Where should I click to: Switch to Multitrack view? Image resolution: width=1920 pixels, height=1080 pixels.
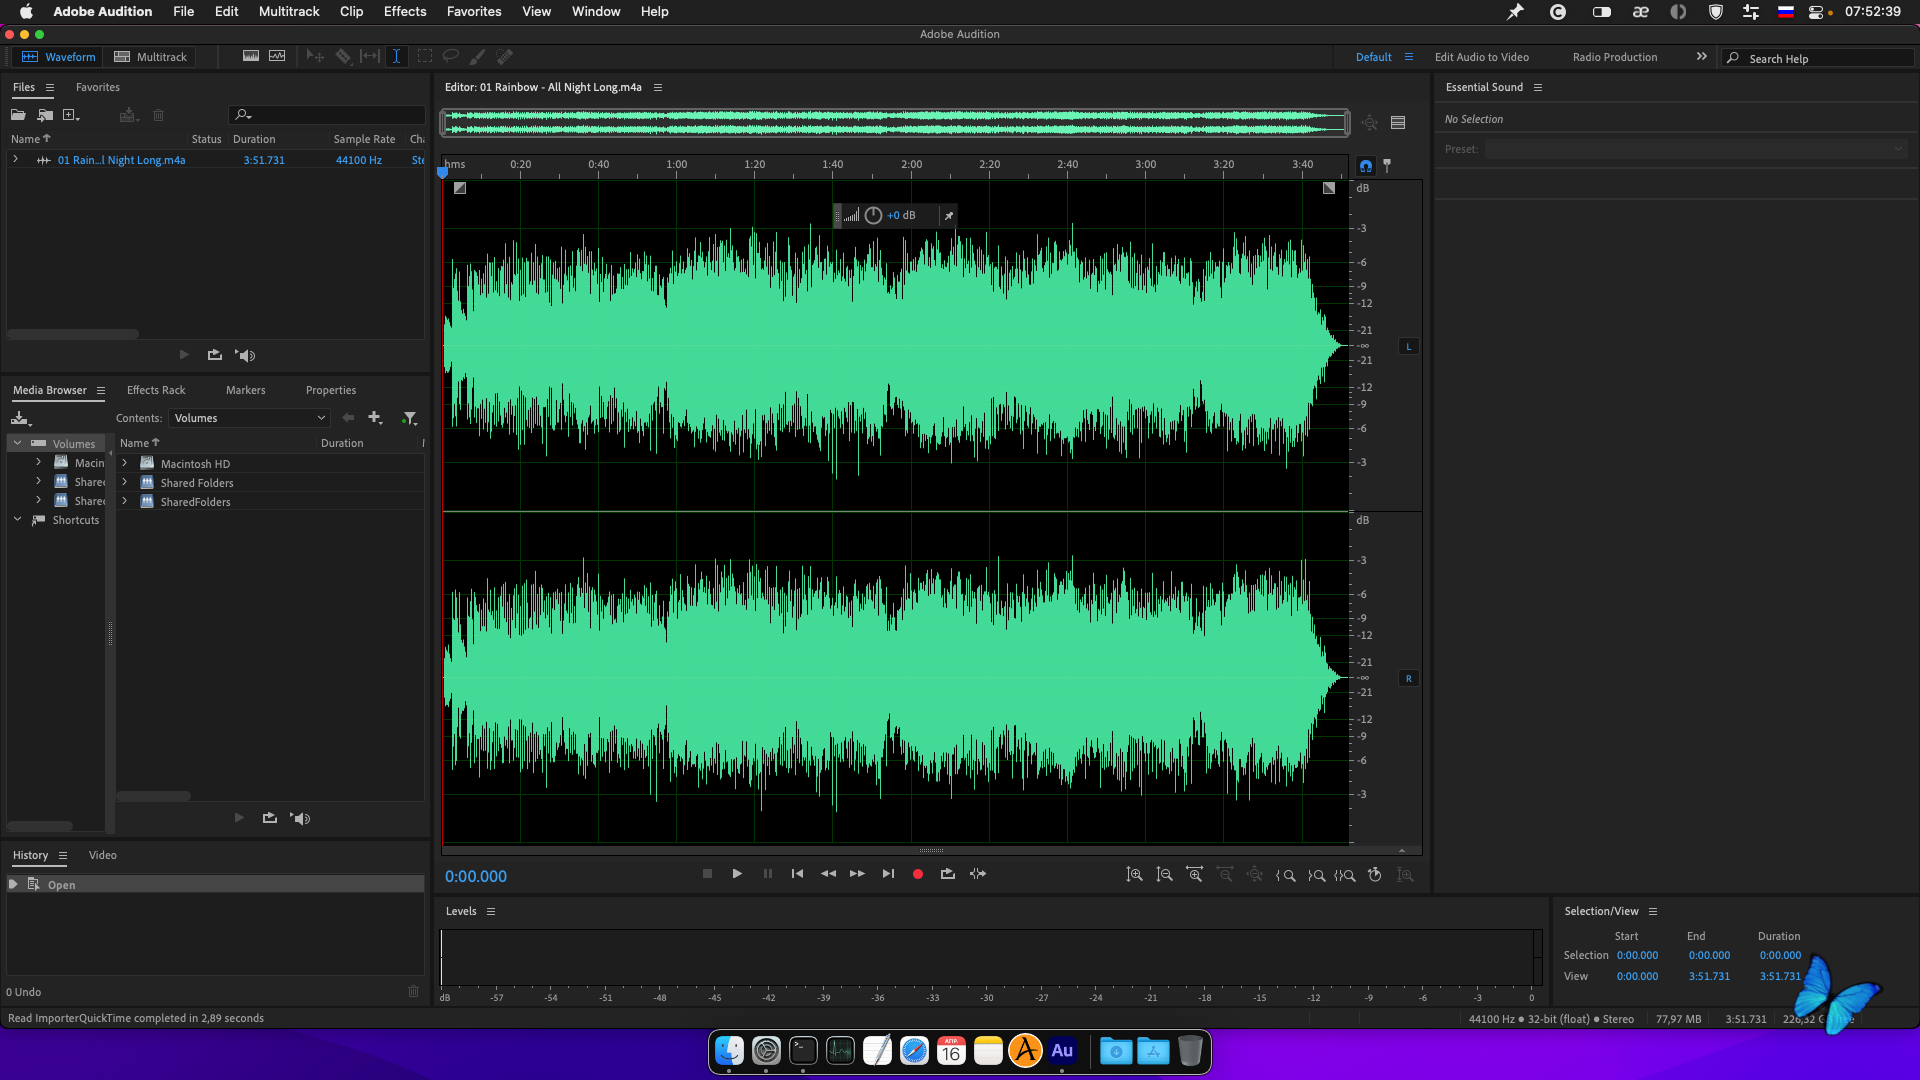pyautogui.click(x=150, y=57)
